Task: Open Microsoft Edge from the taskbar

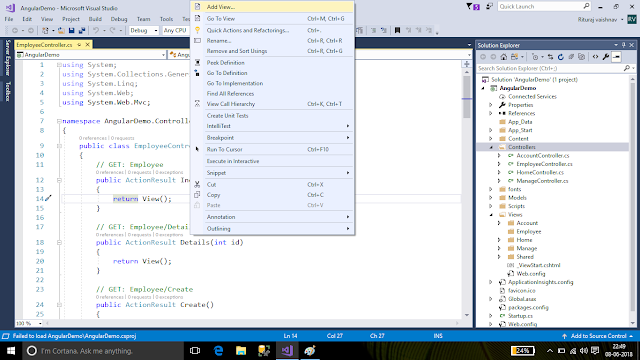Action: point(218,351)
